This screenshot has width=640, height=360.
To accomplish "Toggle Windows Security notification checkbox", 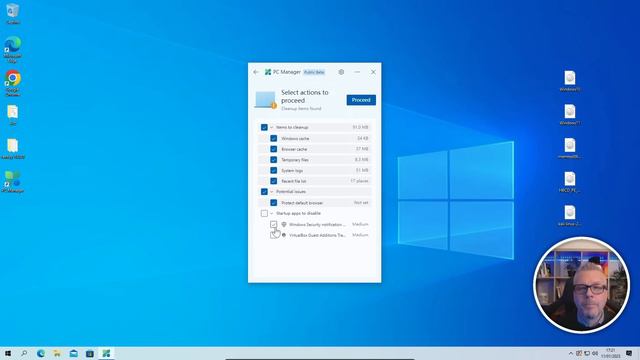I will [x=273, y=224].
